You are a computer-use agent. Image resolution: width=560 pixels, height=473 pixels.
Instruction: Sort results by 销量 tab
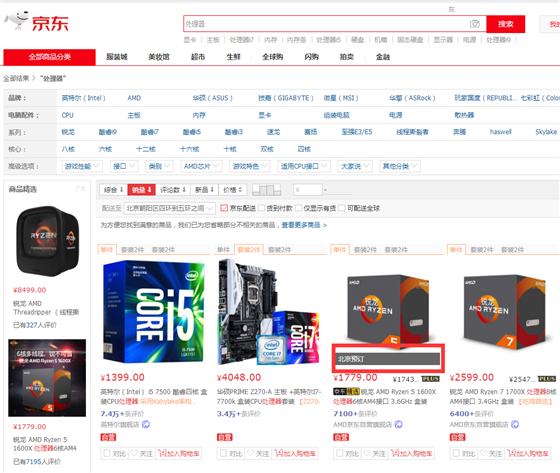[x=141, y=190]
